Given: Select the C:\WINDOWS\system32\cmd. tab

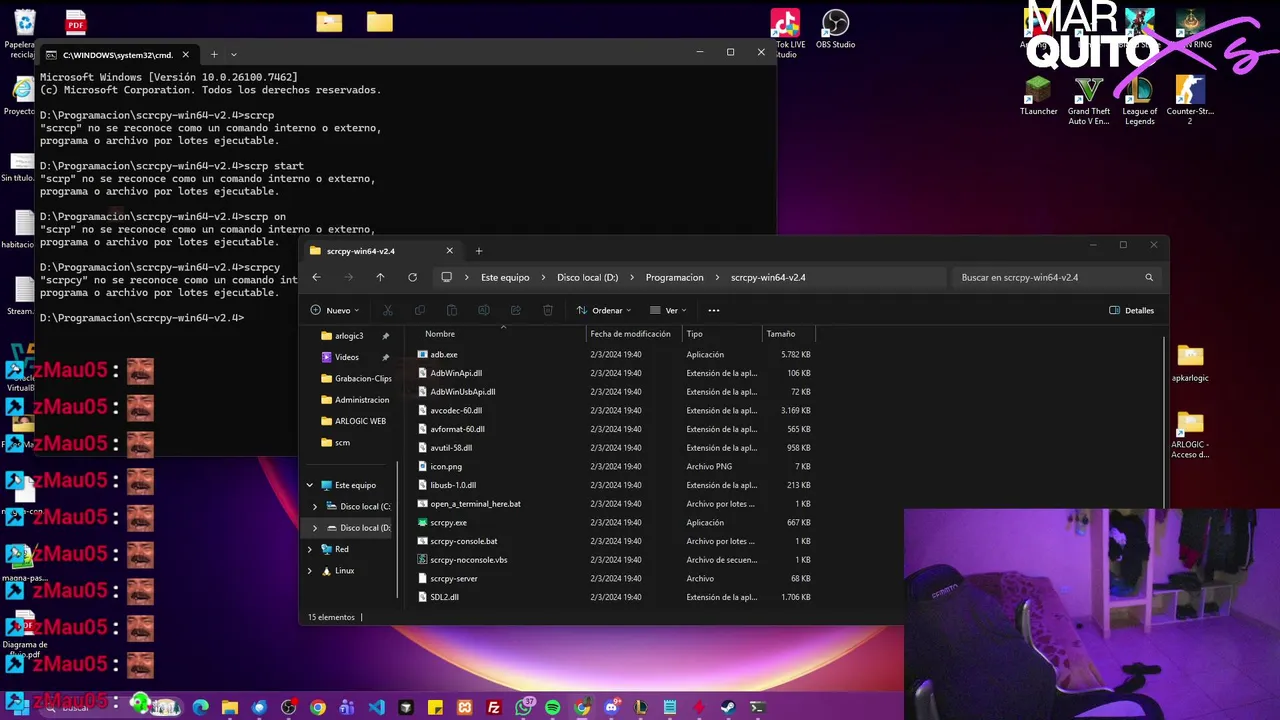Looking at the screenshot, I should 118,54.
